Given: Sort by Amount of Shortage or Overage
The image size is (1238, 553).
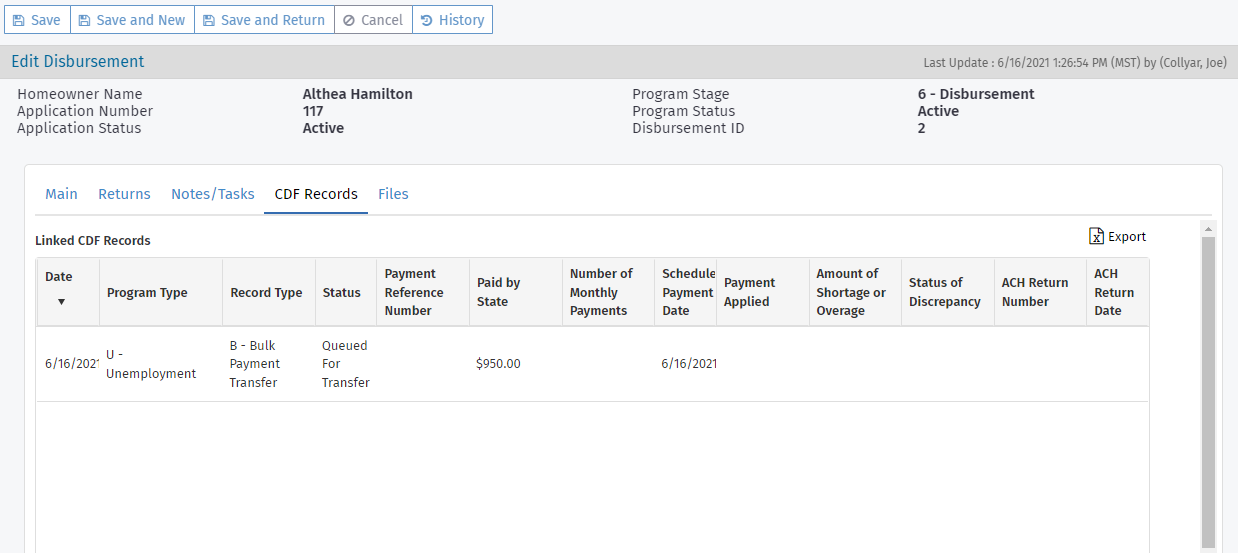Looking at the screenshot, I should 855,292.
